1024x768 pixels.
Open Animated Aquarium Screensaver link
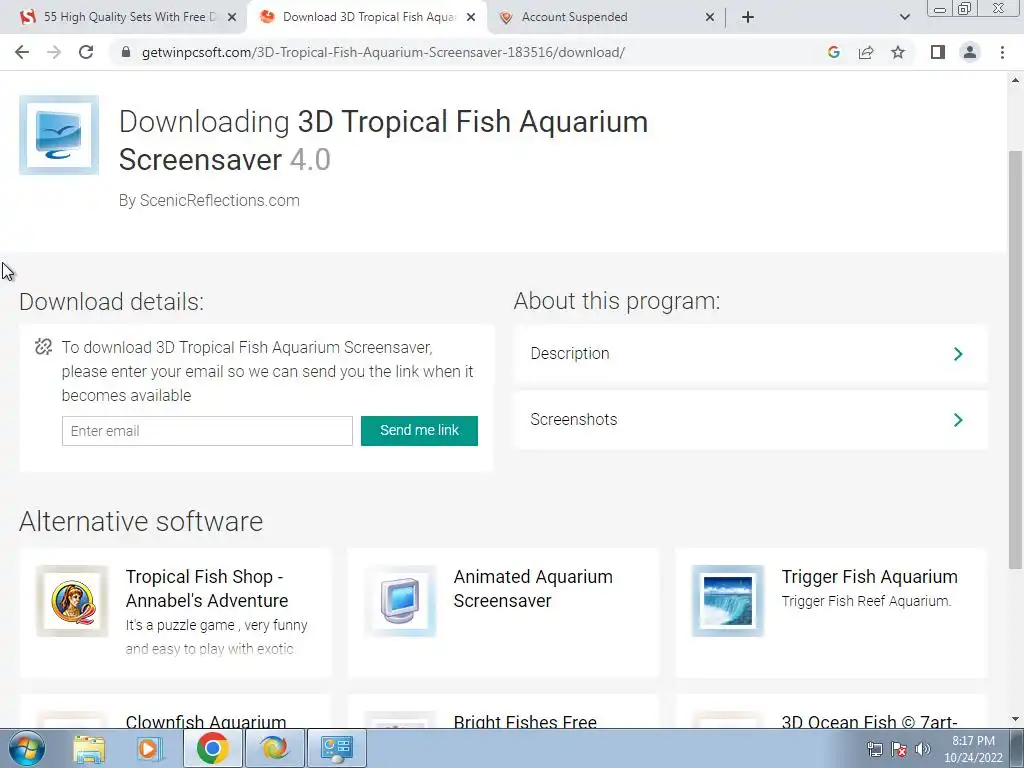click(x=533, y=588)
